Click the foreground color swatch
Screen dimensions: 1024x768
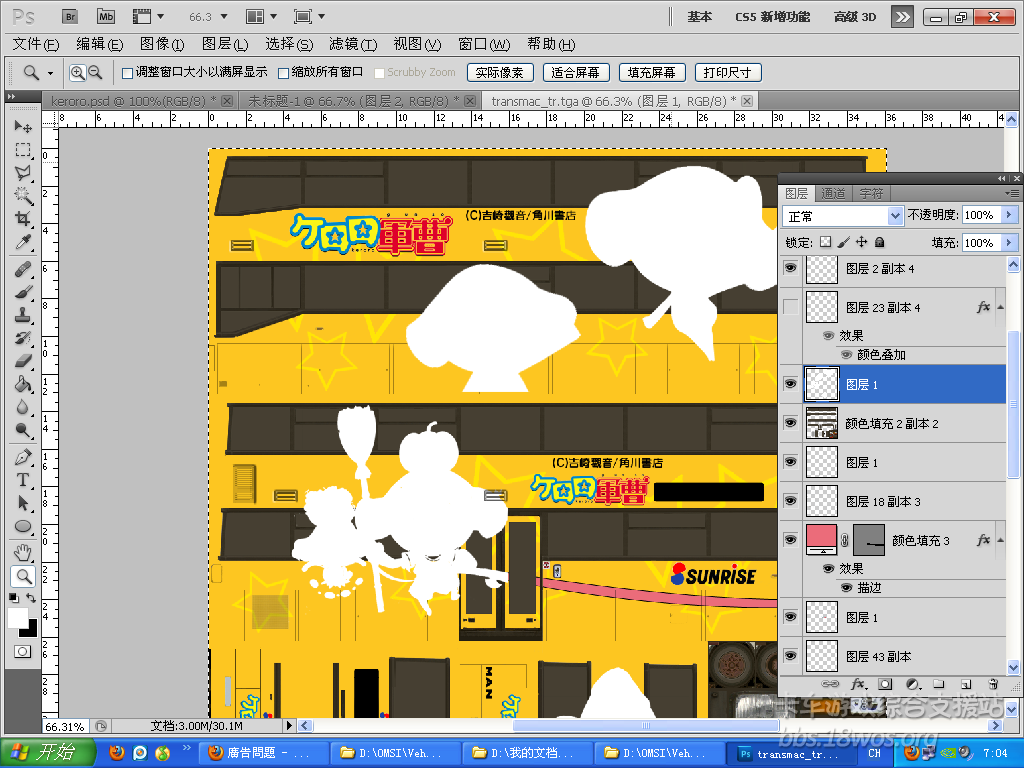click(17, 618)
